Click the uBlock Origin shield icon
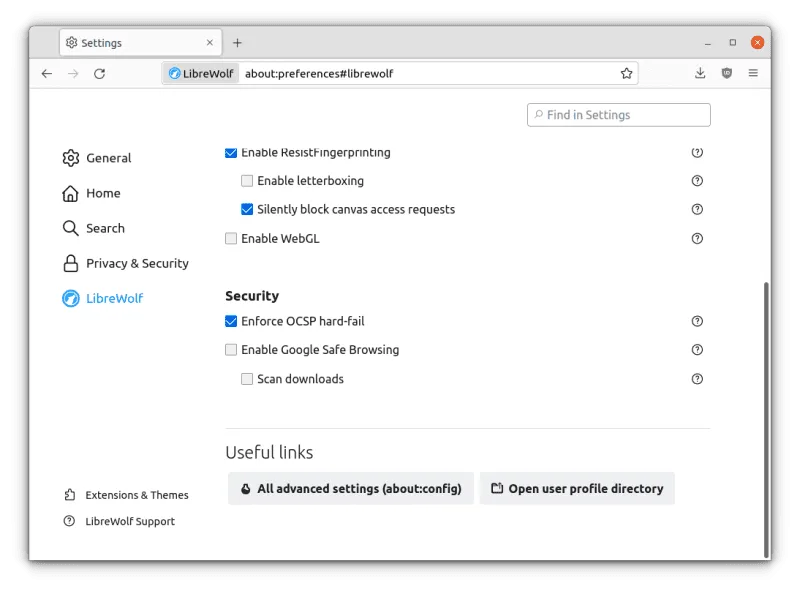 [x=727, y=73]
